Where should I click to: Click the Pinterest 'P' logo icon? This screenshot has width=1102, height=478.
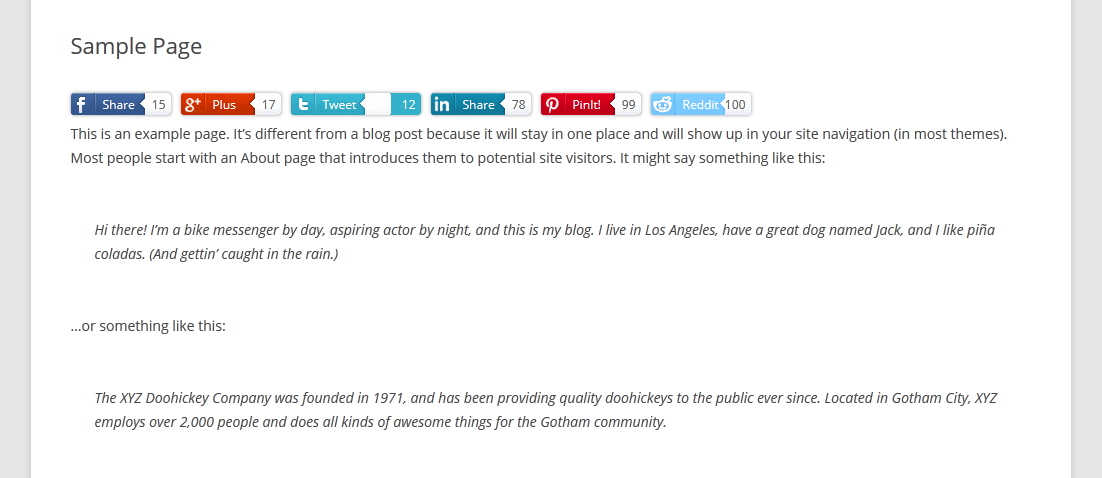click(552, 105)
